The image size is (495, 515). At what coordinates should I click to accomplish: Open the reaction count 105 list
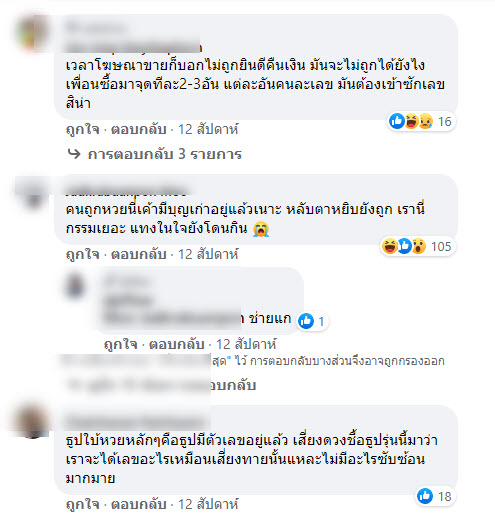pyautogui.click(x=441, y=246)
